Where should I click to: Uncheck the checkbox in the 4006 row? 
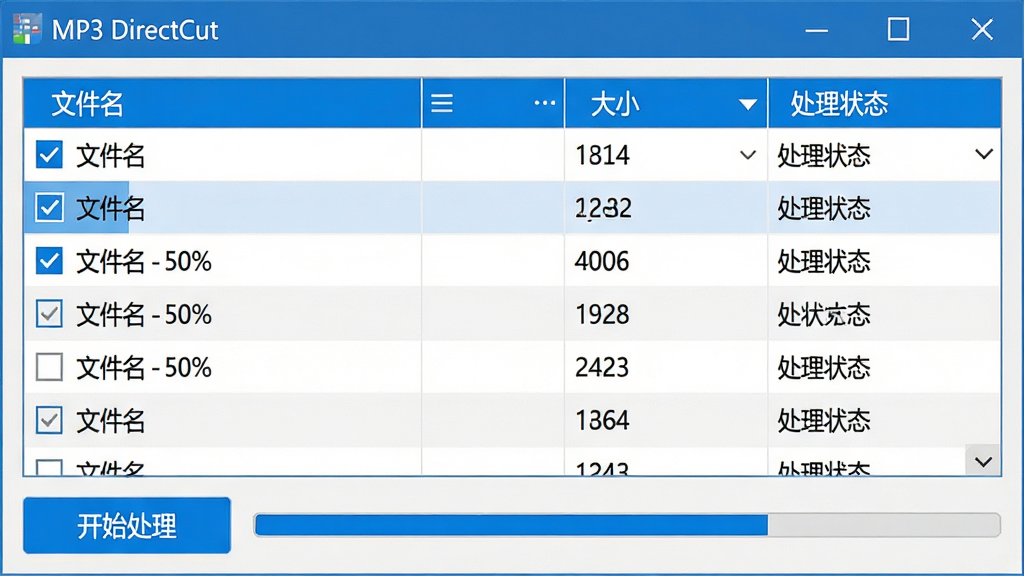pos(49,261)
